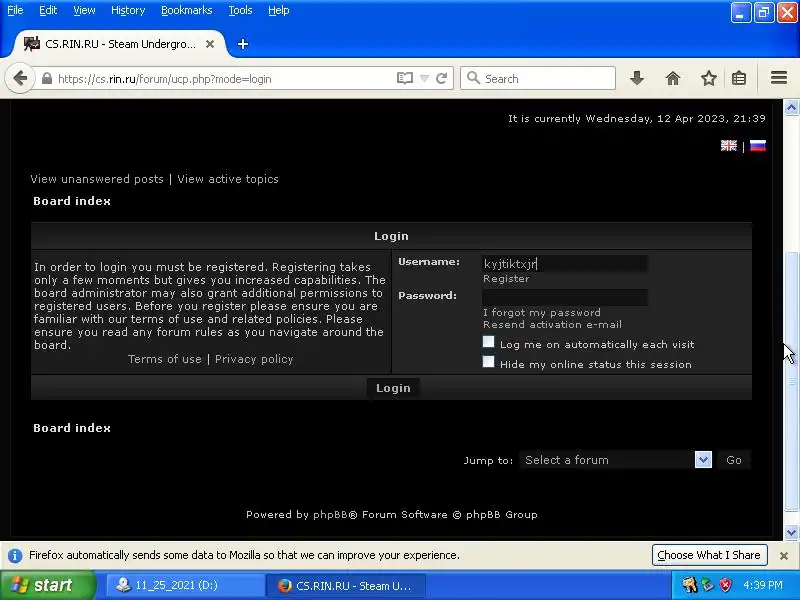Image resolution: width=800 pixels, height=600 pixels.
Task: Open the Edit menu
Action: 48,10
